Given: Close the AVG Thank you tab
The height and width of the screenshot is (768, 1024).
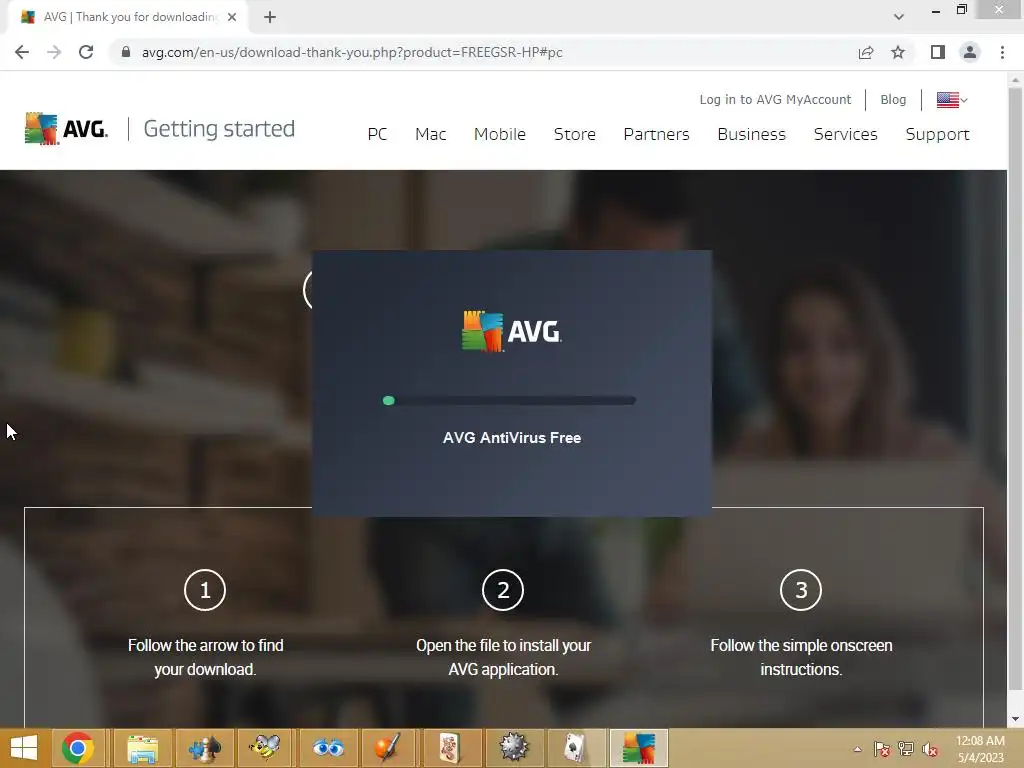Looking at the screenshot, I should [x=232, y=18].
